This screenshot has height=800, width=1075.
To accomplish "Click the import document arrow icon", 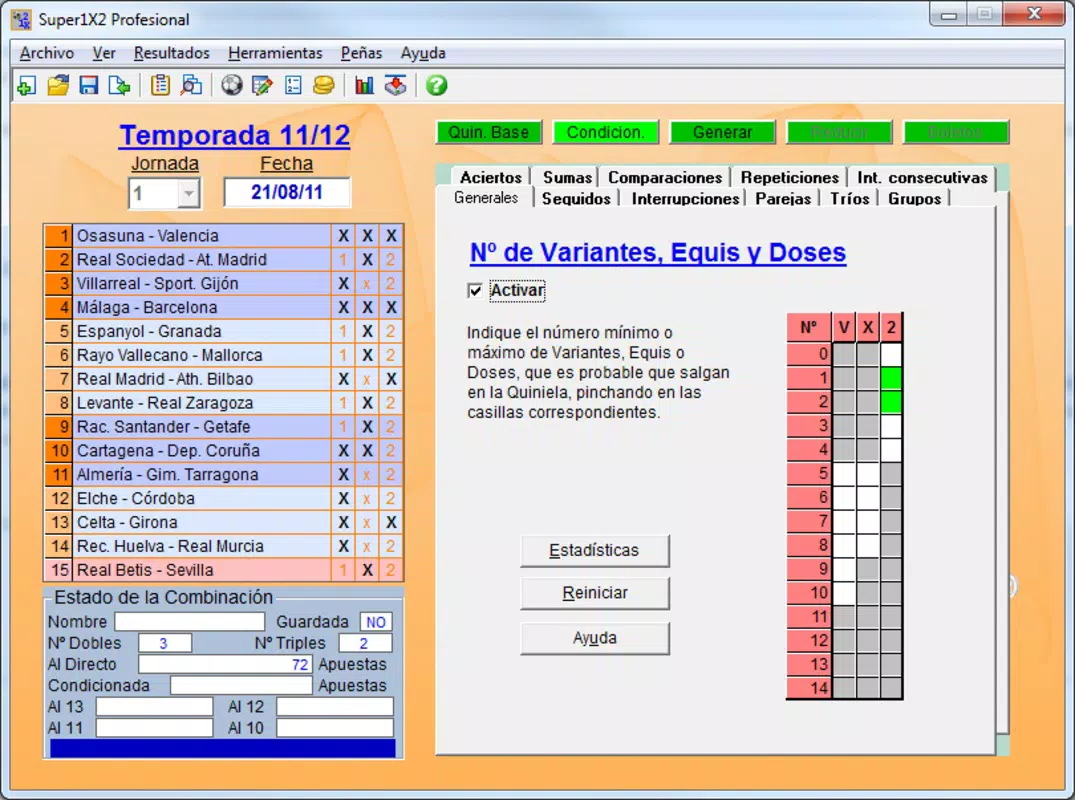I will tap(120, 86).
